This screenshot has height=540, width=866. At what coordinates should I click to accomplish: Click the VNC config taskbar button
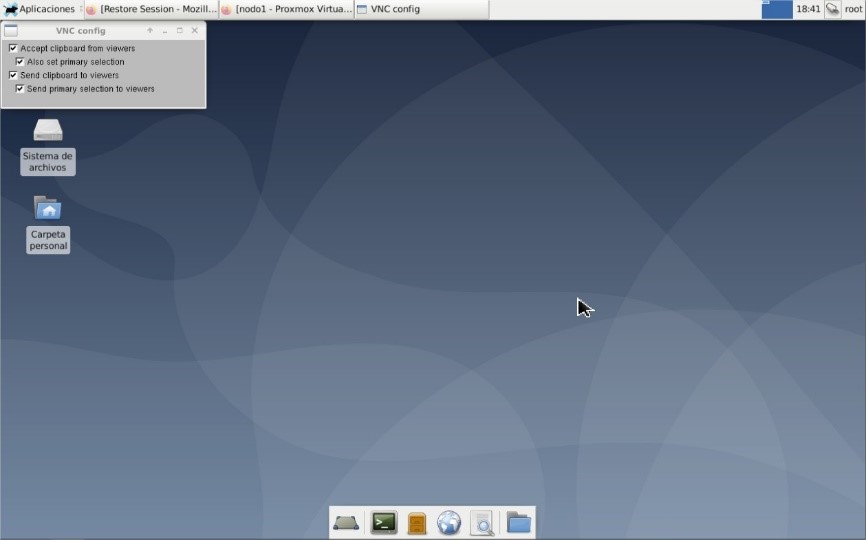click(x=421, y=9)
